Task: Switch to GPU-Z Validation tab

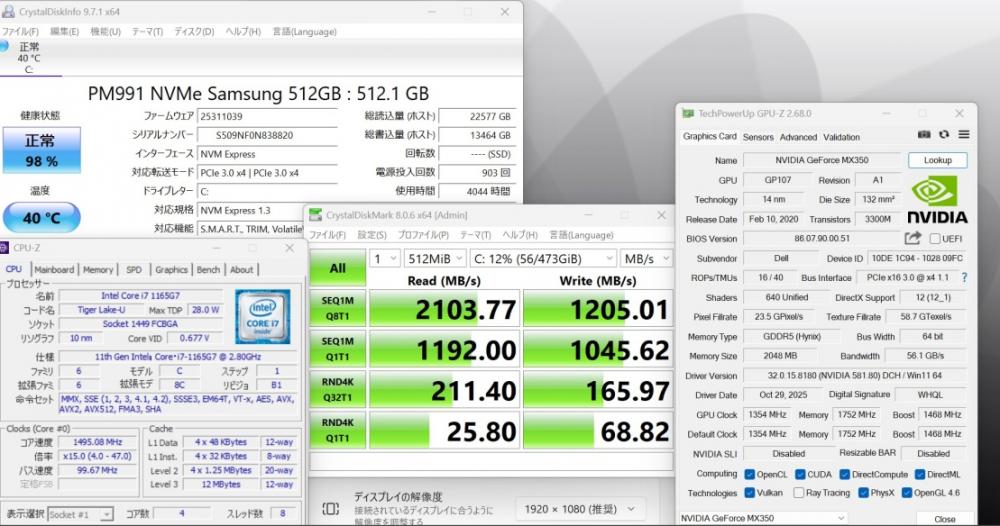Action: [x=842, y=137]
